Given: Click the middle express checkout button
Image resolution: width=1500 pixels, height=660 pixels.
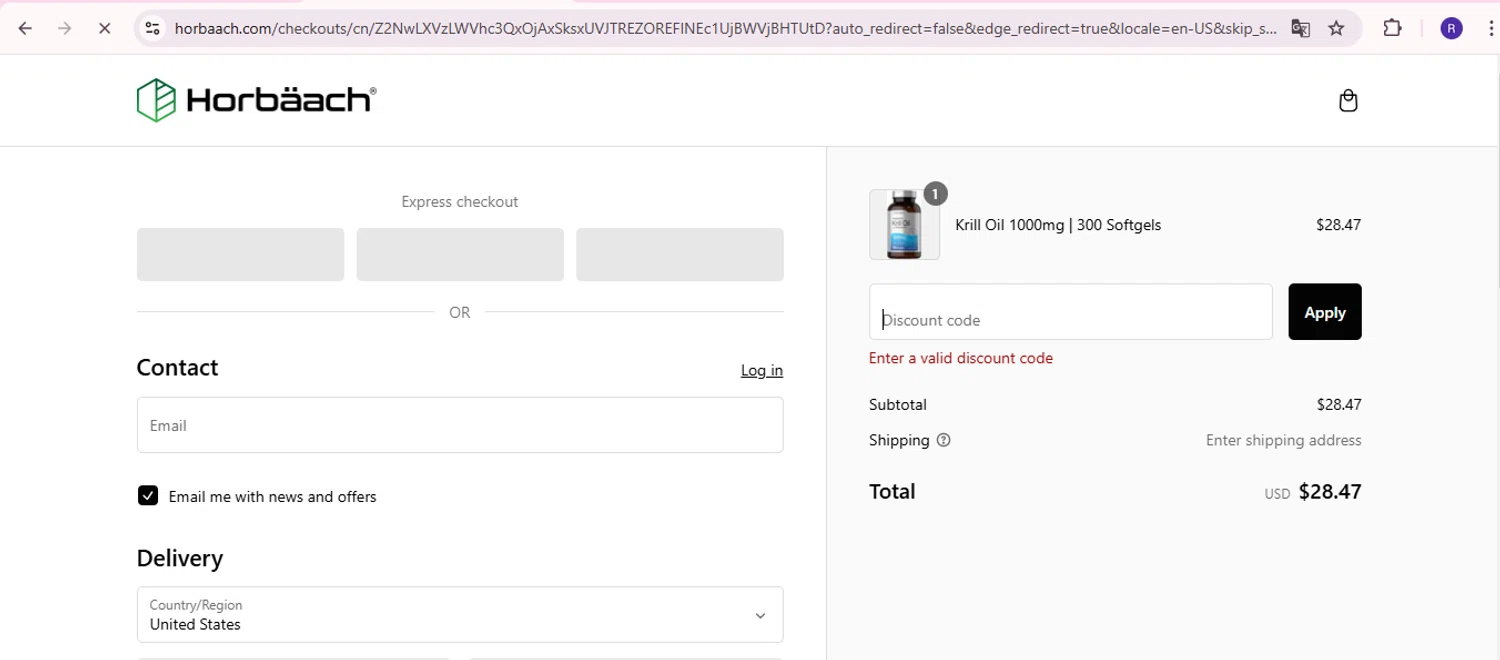Looking at the screenshot, I should [x=460, y=254].
